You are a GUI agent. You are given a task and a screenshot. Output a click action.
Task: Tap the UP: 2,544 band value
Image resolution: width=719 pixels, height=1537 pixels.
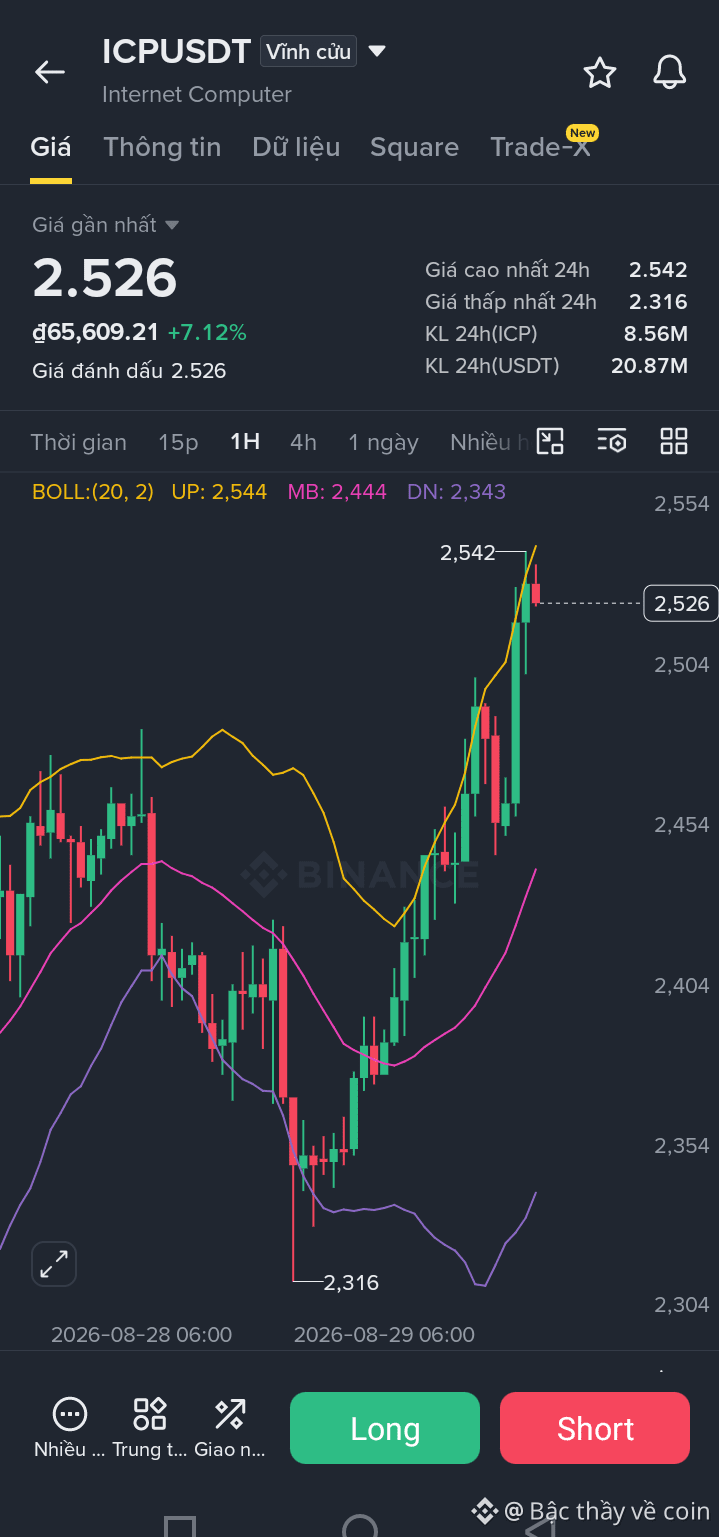(x=219, y=491)
